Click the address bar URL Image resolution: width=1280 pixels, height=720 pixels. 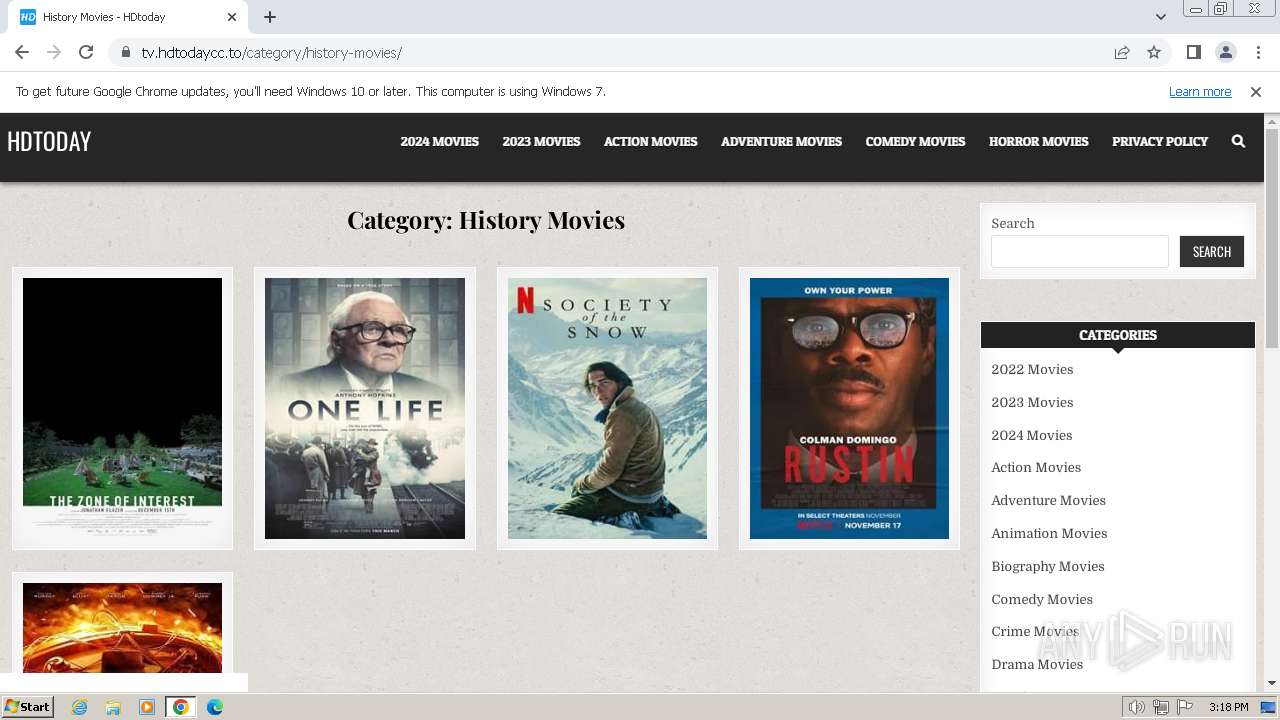point(272,52)
